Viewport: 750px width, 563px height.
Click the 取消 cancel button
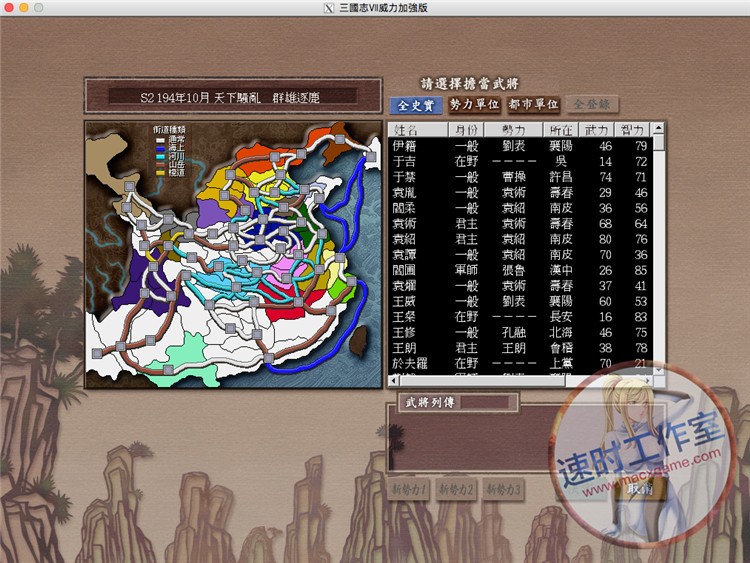640,489
